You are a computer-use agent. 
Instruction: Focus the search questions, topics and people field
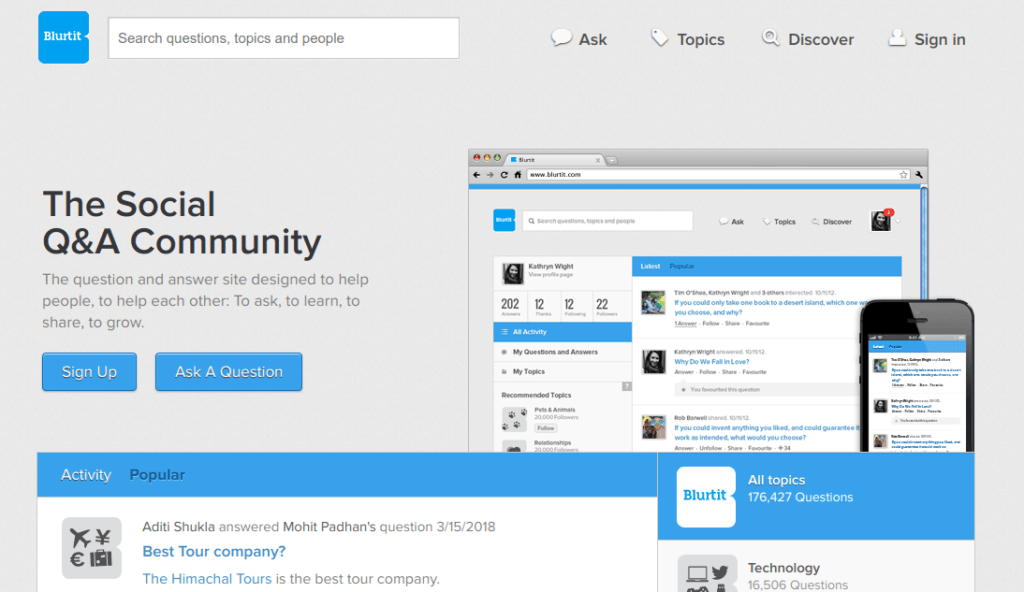(283, 38)
